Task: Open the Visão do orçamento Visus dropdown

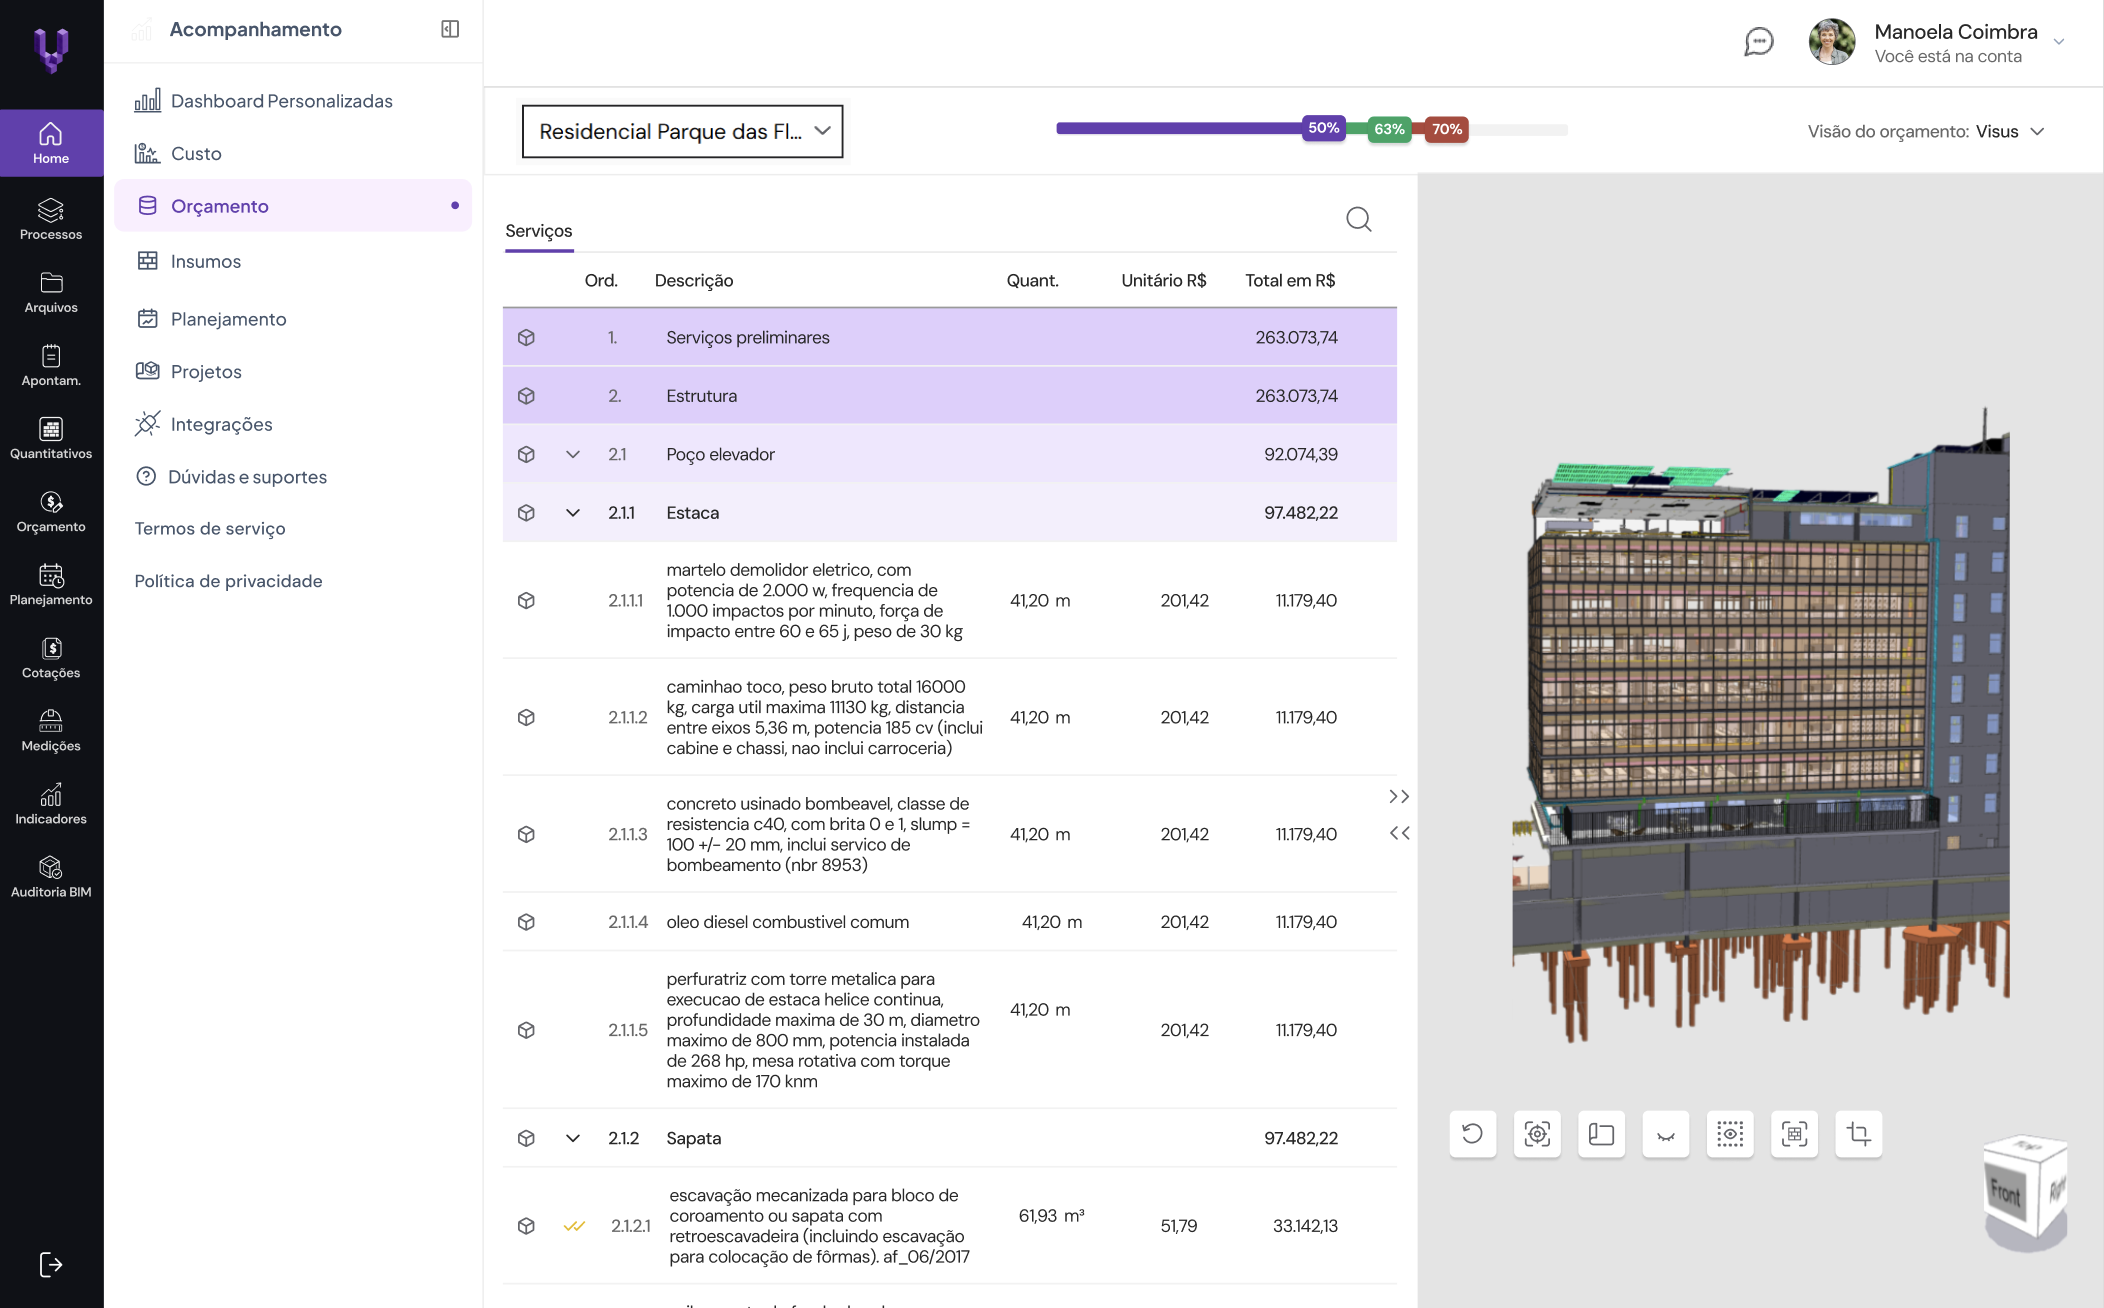Action: coord(1926,131)
